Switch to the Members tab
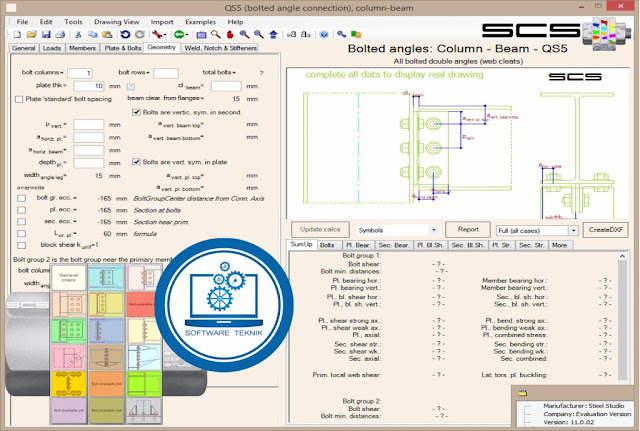This screenshot has width=640, height=431. pos(82,48)
